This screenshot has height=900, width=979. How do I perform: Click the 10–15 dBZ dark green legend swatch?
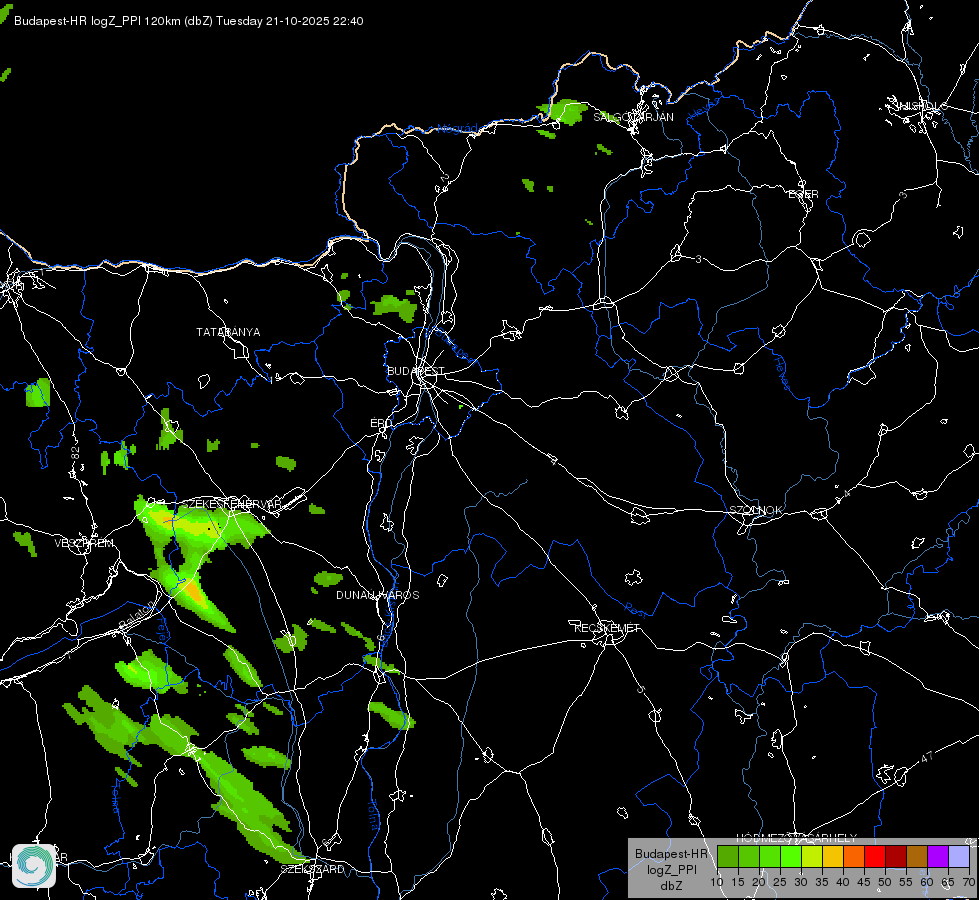728,856
